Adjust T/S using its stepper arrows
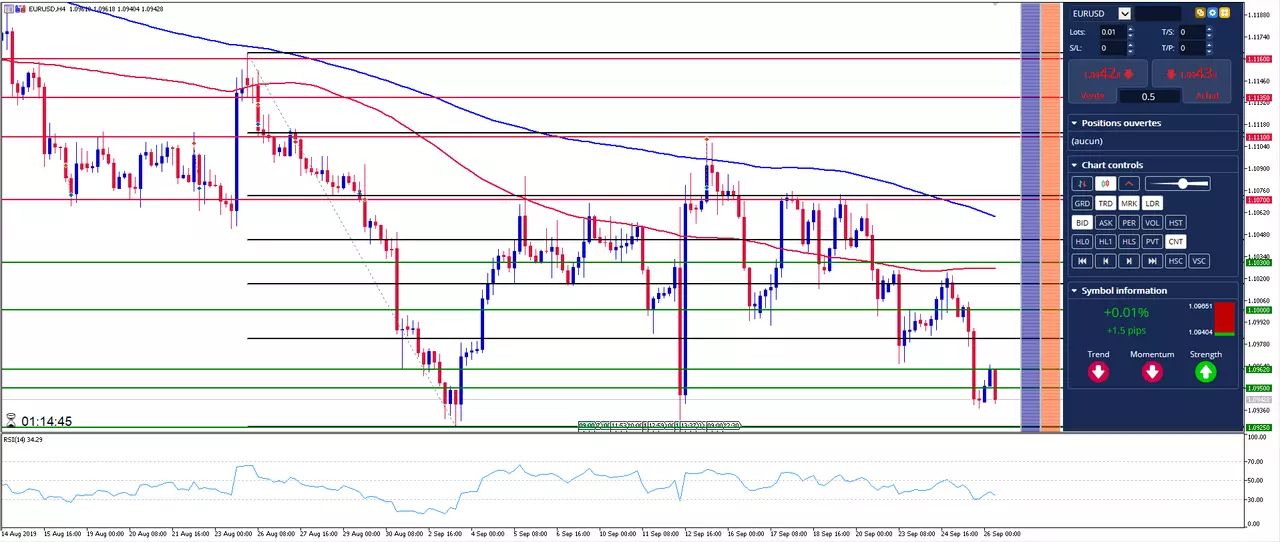This screenshot has width=1280, height=542. [x=1209, y=32]
